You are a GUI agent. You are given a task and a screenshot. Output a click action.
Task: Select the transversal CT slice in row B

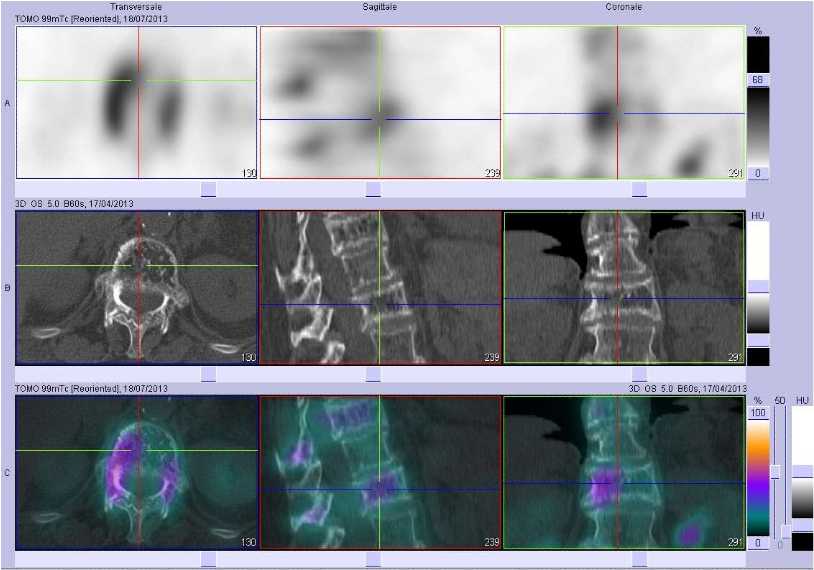pyautogui.click(x=137, y=287)
